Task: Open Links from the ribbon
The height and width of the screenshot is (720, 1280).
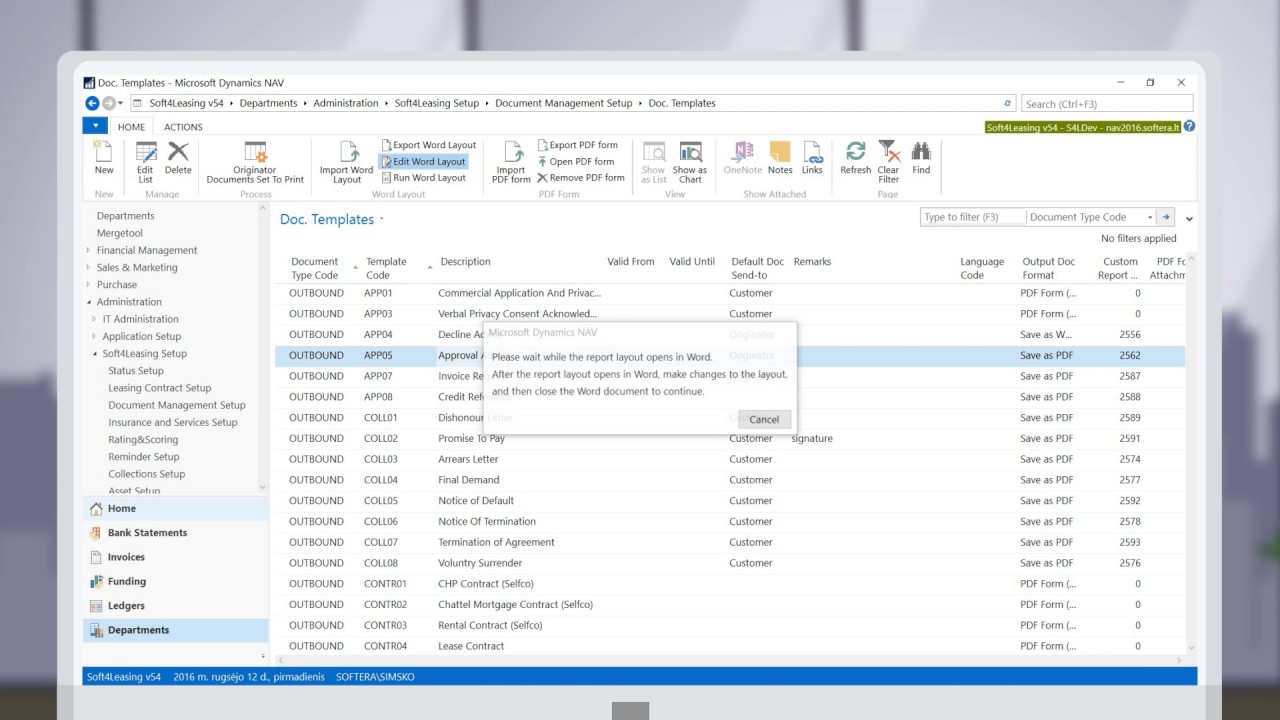Action: [812, 158]
